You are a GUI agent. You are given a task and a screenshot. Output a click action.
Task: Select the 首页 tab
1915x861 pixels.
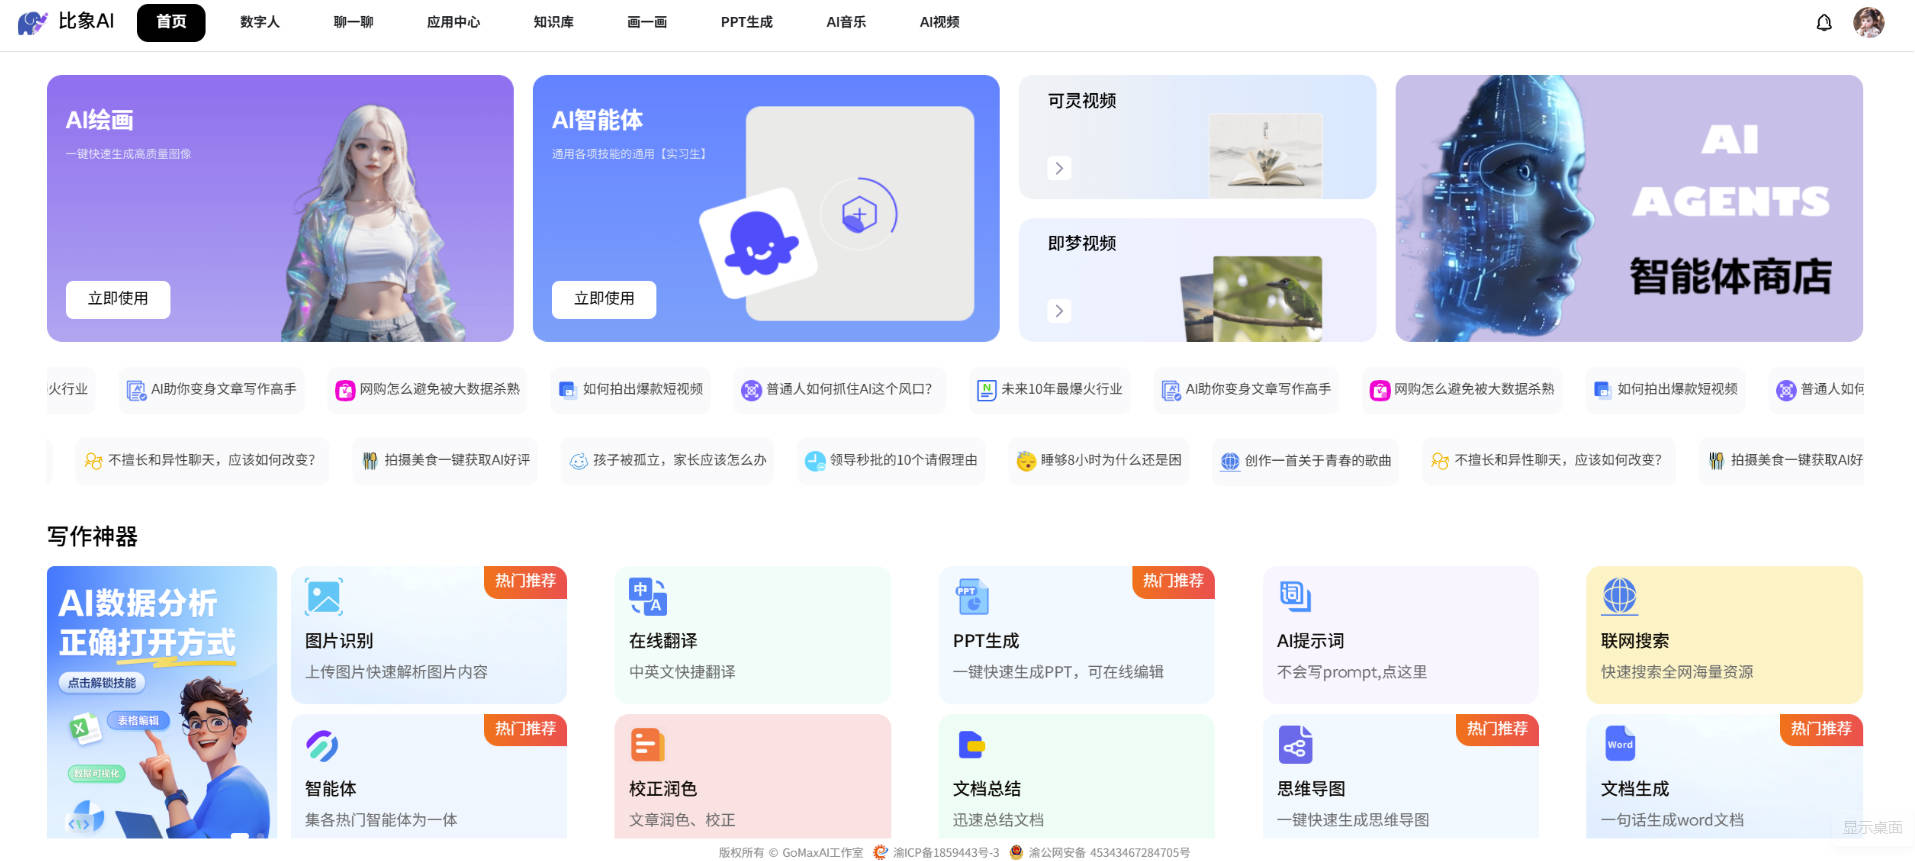coord(171,22)
